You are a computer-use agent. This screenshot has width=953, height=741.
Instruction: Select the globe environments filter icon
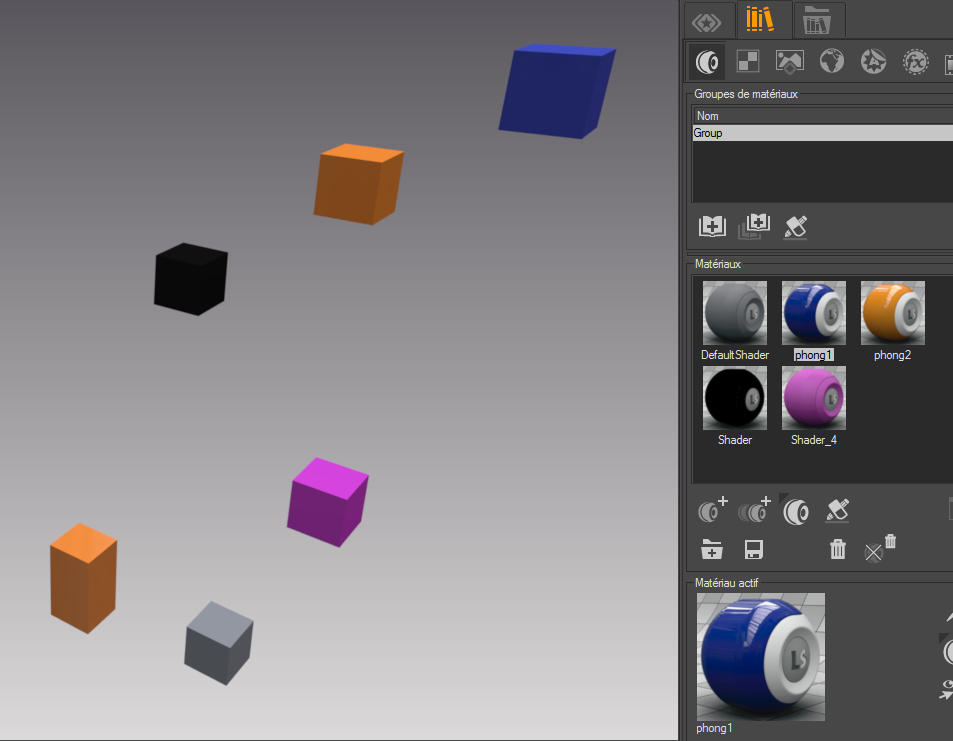(831, 62)
